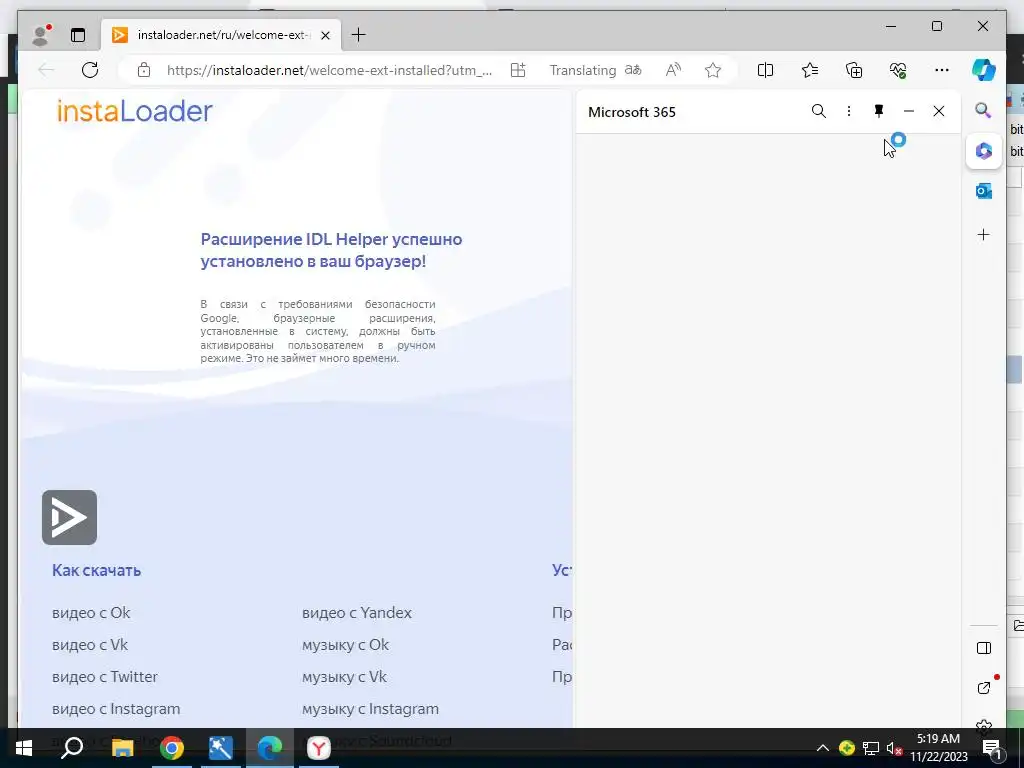Screen dimensions: 1024x768
Task: Close the Microsoft 365 side panel
Action: [x=939, y=111]
